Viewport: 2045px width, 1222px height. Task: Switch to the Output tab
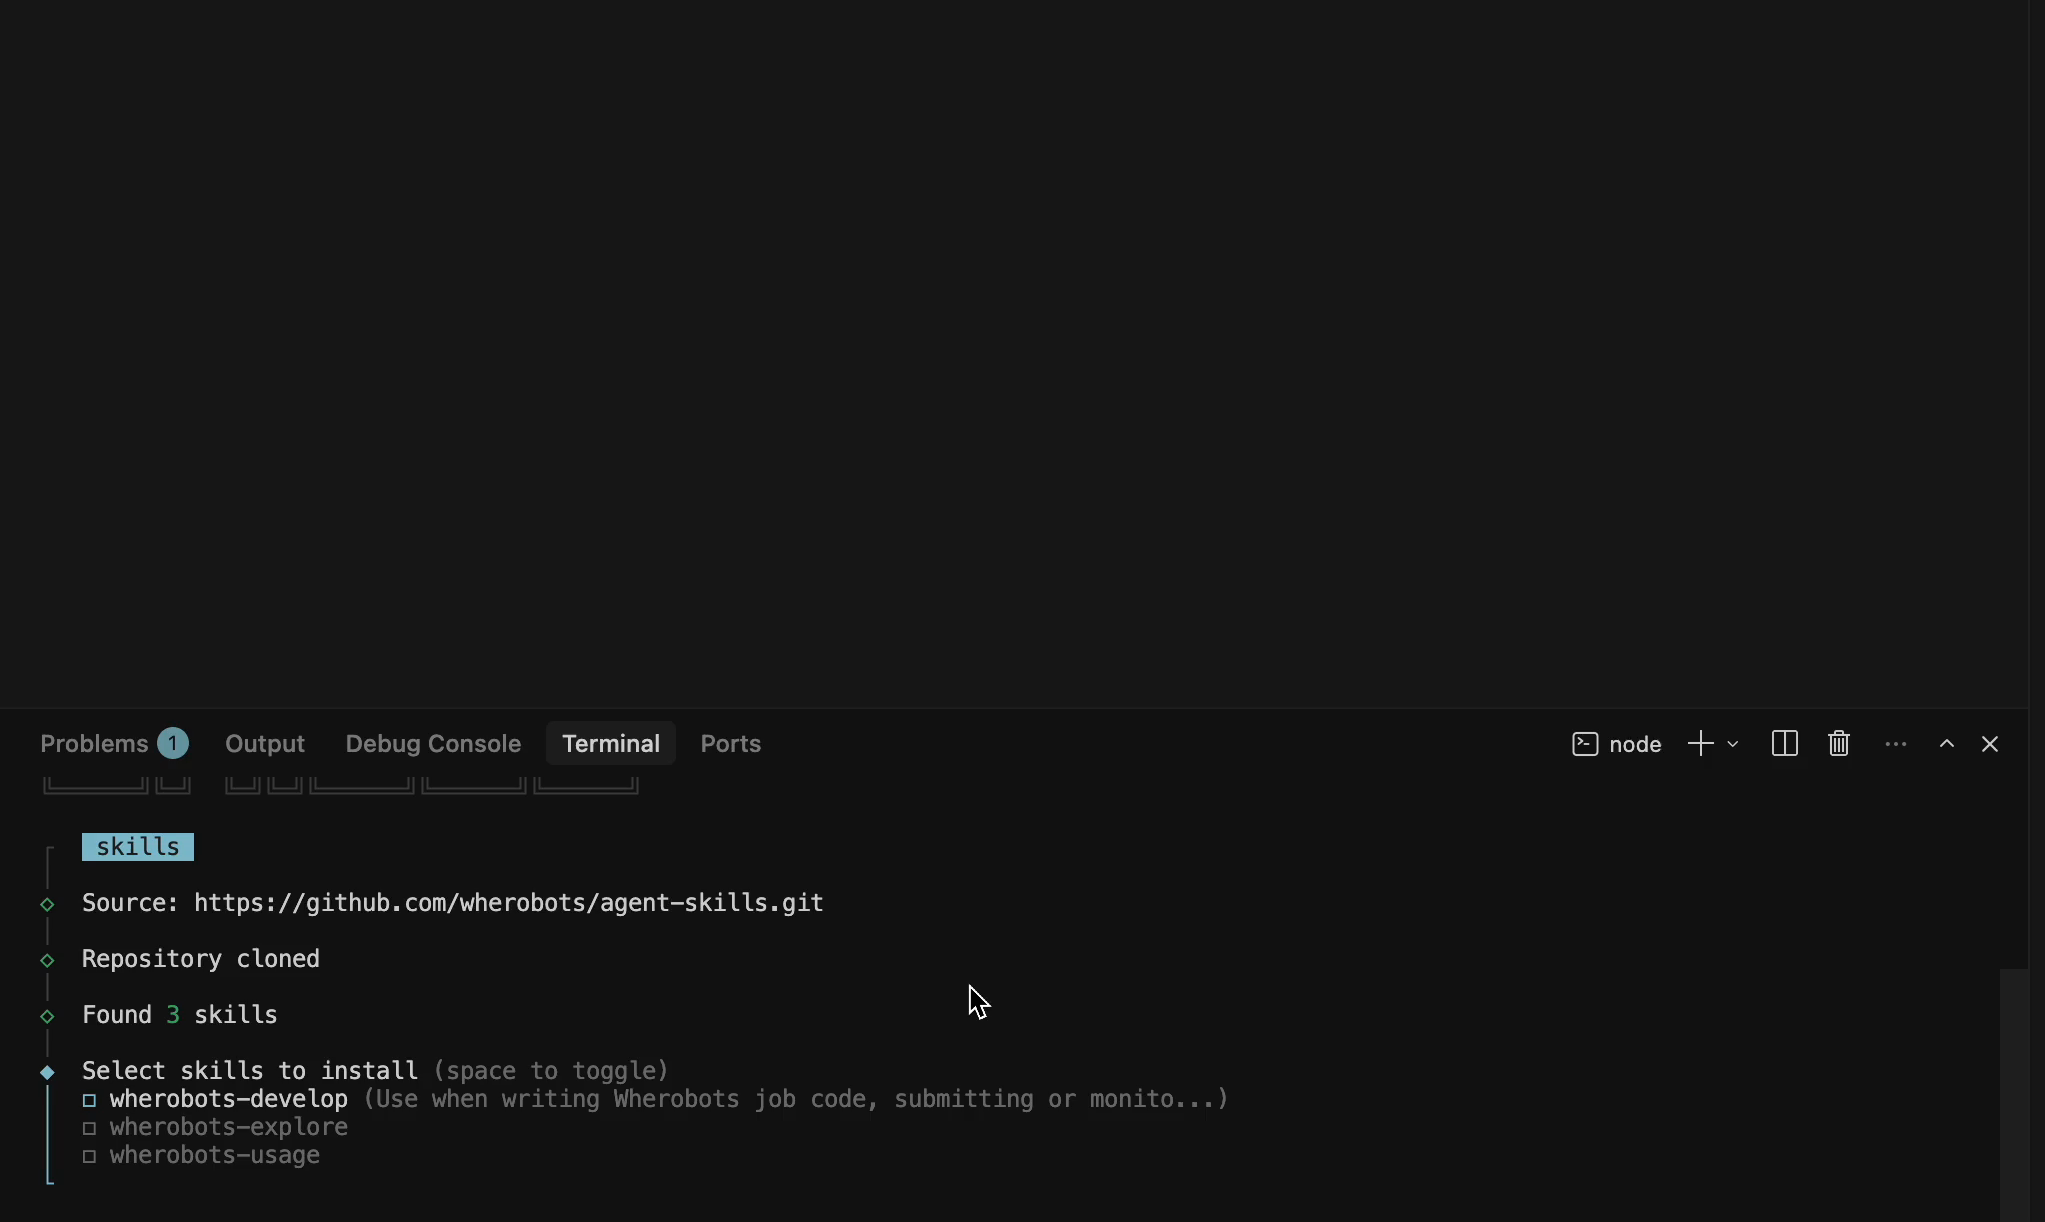coord(264,744)
